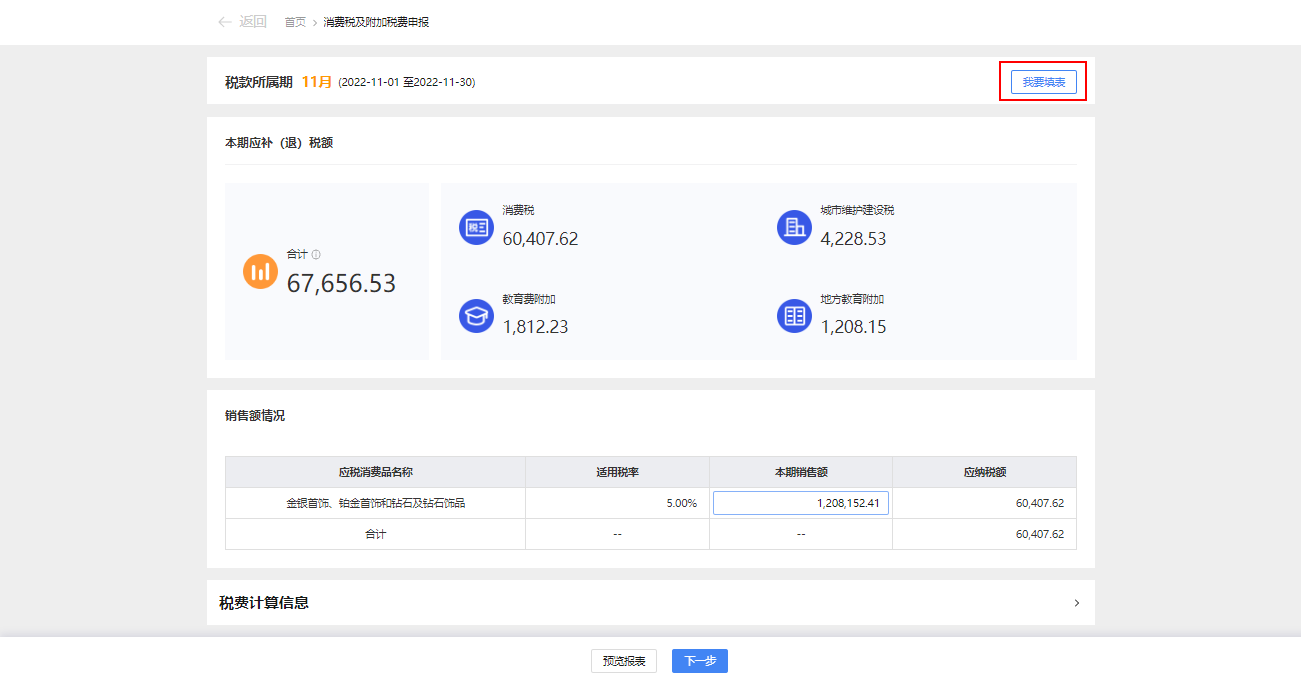Screen dimensions: 1301x684
Task: Click the 教育费附加 graduation cap icon
Action: coord(476,315)
